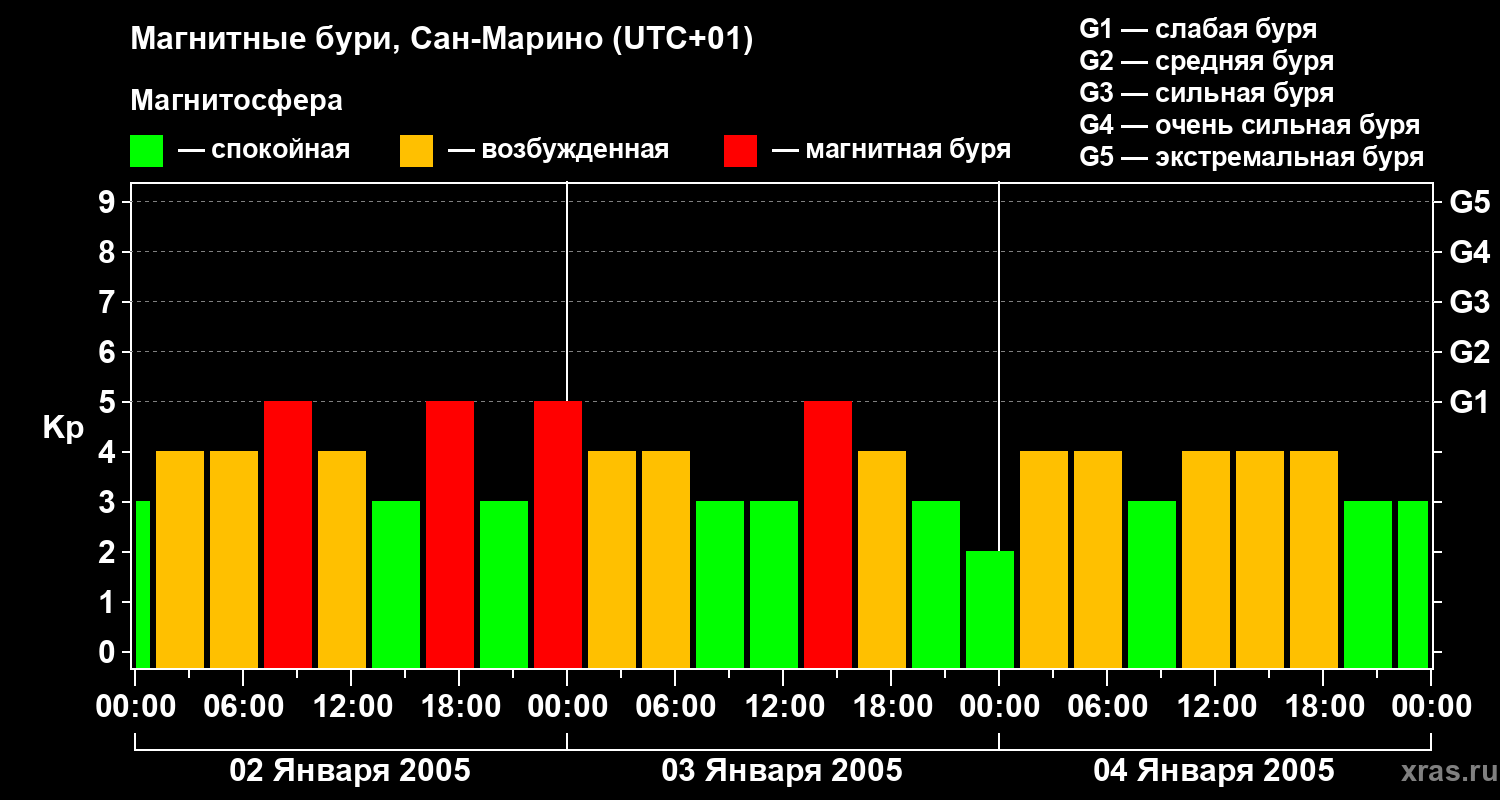Click the right-axis "G1" scale label
Image resolution: width=1500 pixels, height=800 pixels.
(x=1469, y=402)
